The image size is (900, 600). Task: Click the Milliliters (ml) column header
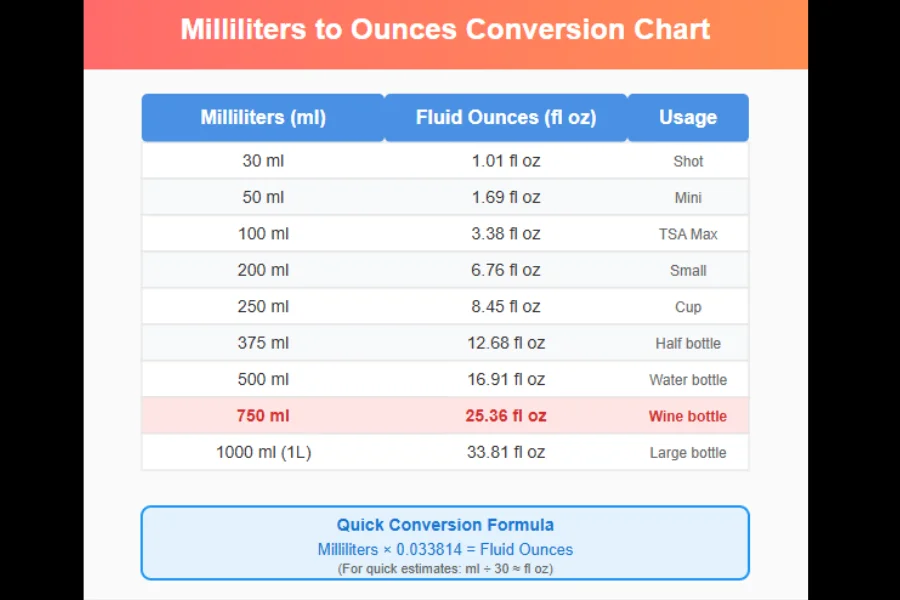tap(263, 118)
